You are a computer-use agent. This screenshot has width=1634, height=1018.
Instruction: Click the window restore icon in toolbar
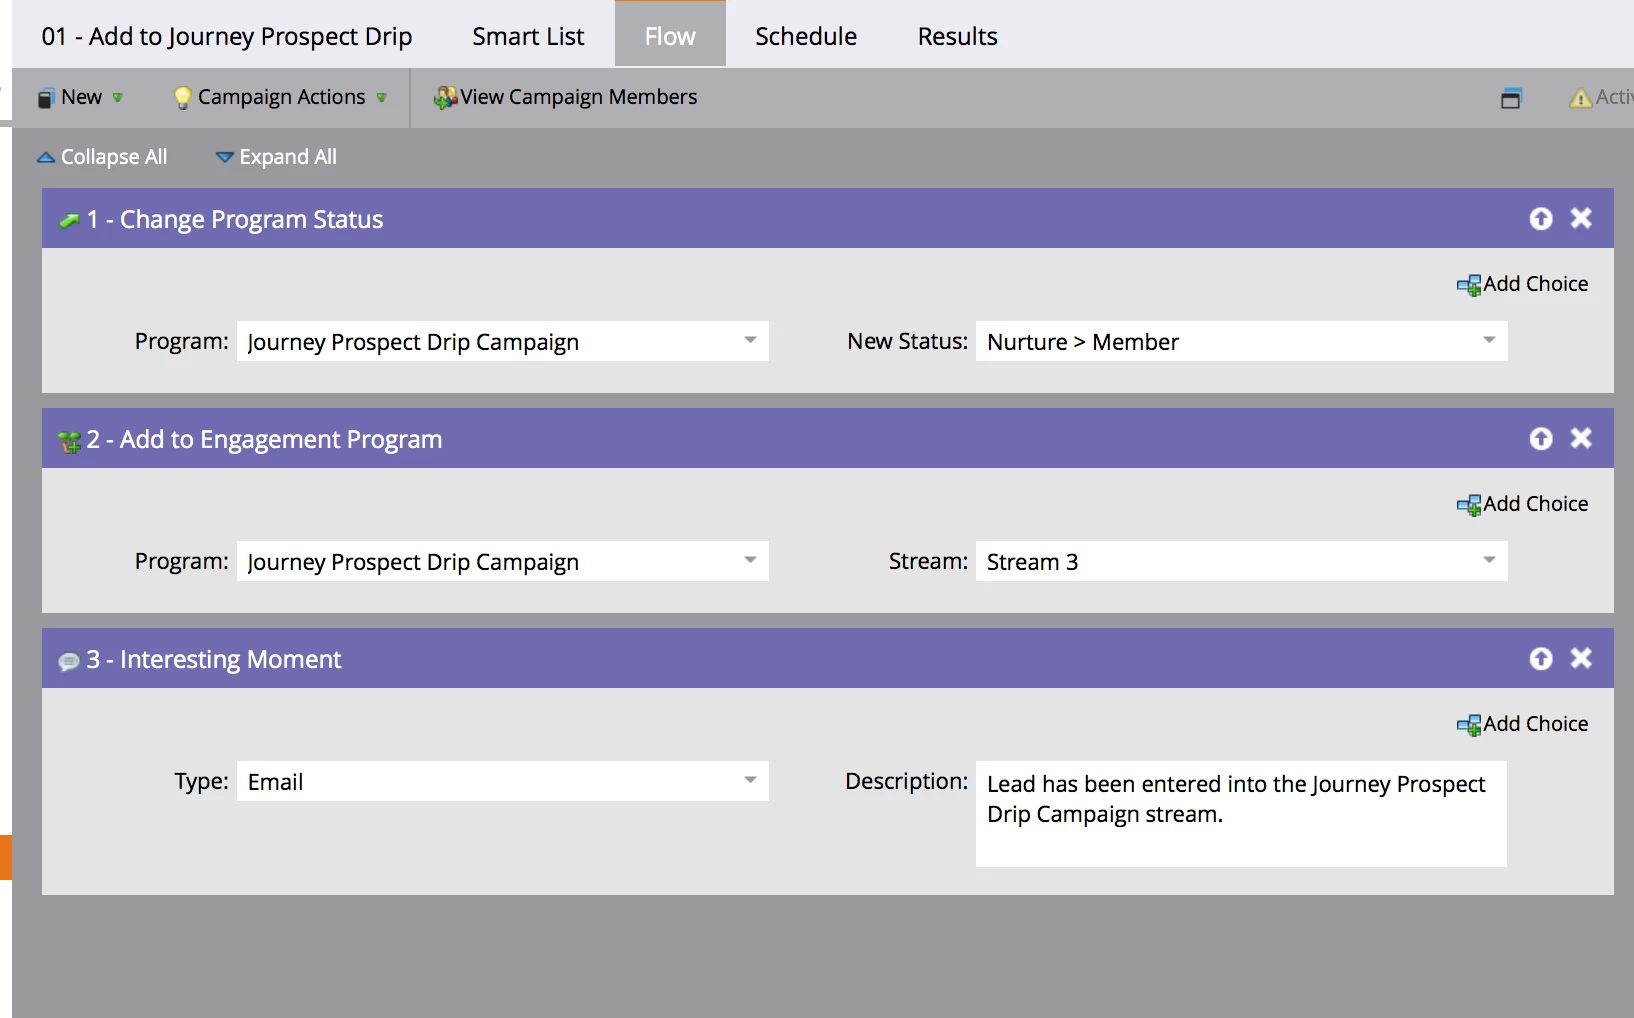coord(1511,98)
